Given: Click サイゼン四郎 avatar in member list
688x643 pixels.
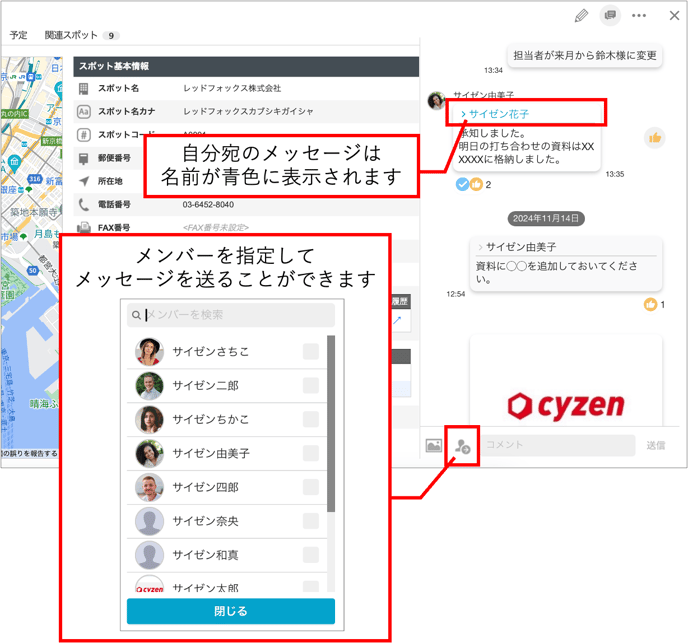Looking at the screenshot, I should (149, 487).
